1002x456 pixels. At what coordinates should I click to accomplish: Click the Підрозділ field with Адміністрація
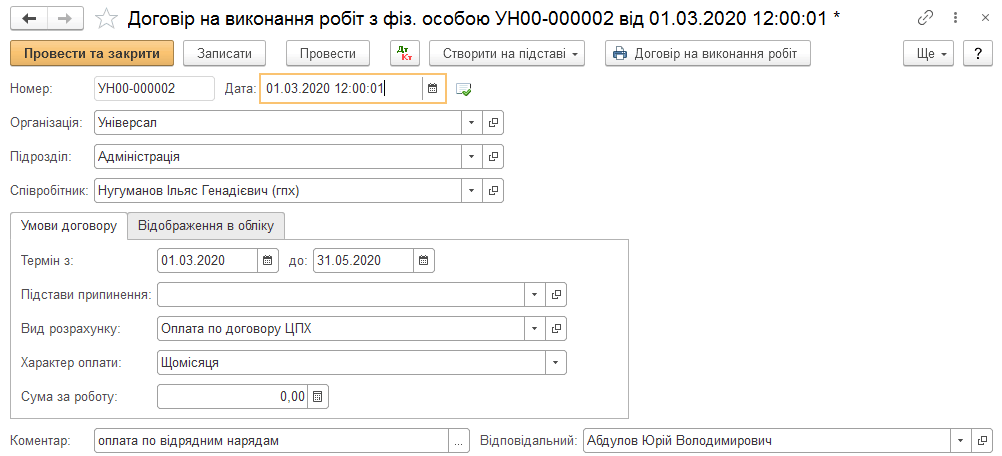point(278,156)
